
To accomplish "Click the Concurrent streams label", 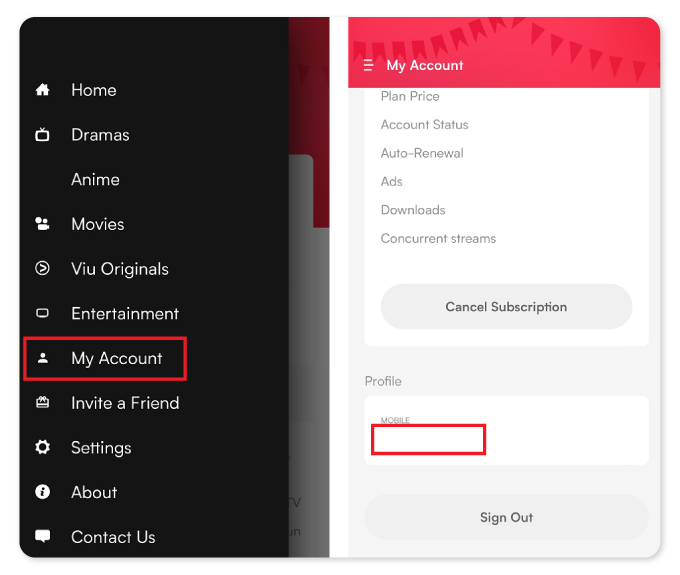I will [x=438, y=238].
